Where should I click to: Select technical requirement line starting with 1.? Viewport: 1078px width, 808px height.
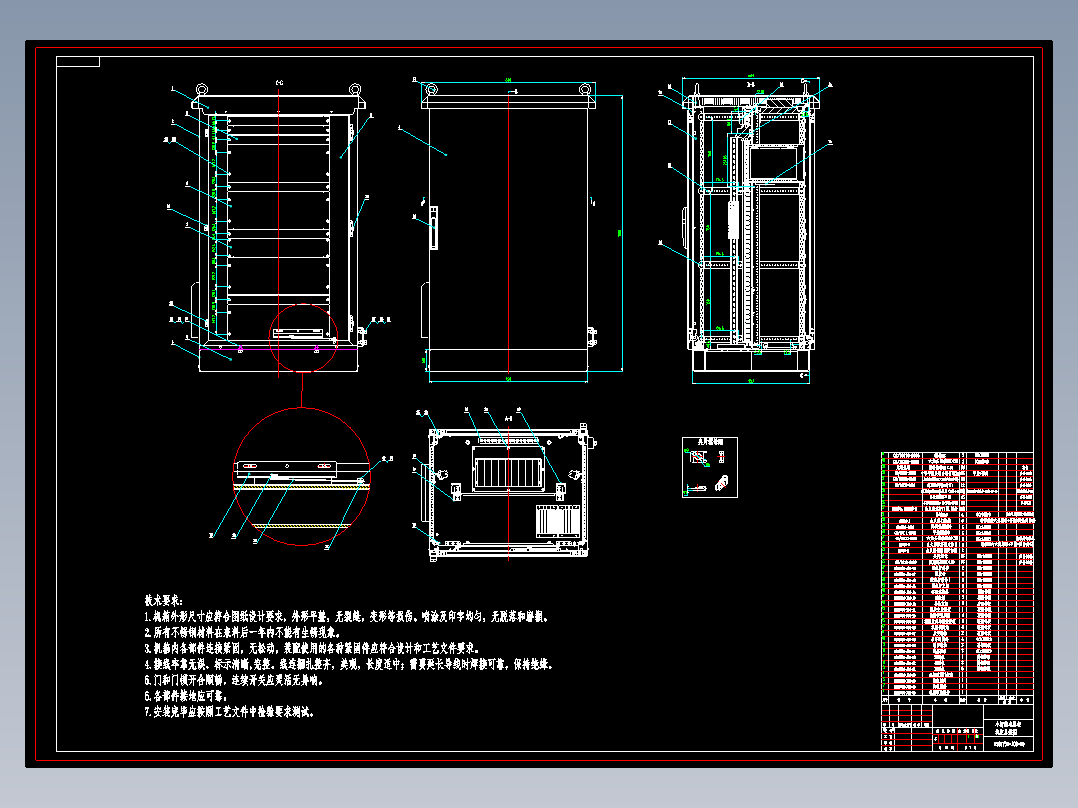346,617
